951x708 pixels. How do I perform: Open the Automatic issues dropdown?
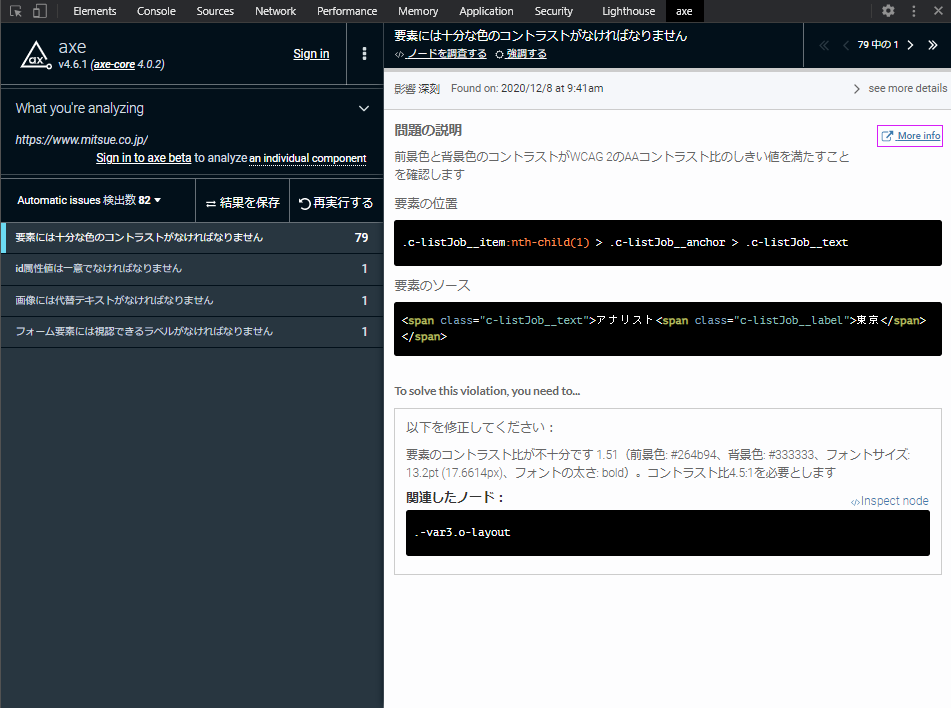pyautogui.click(x=89, y=200)
